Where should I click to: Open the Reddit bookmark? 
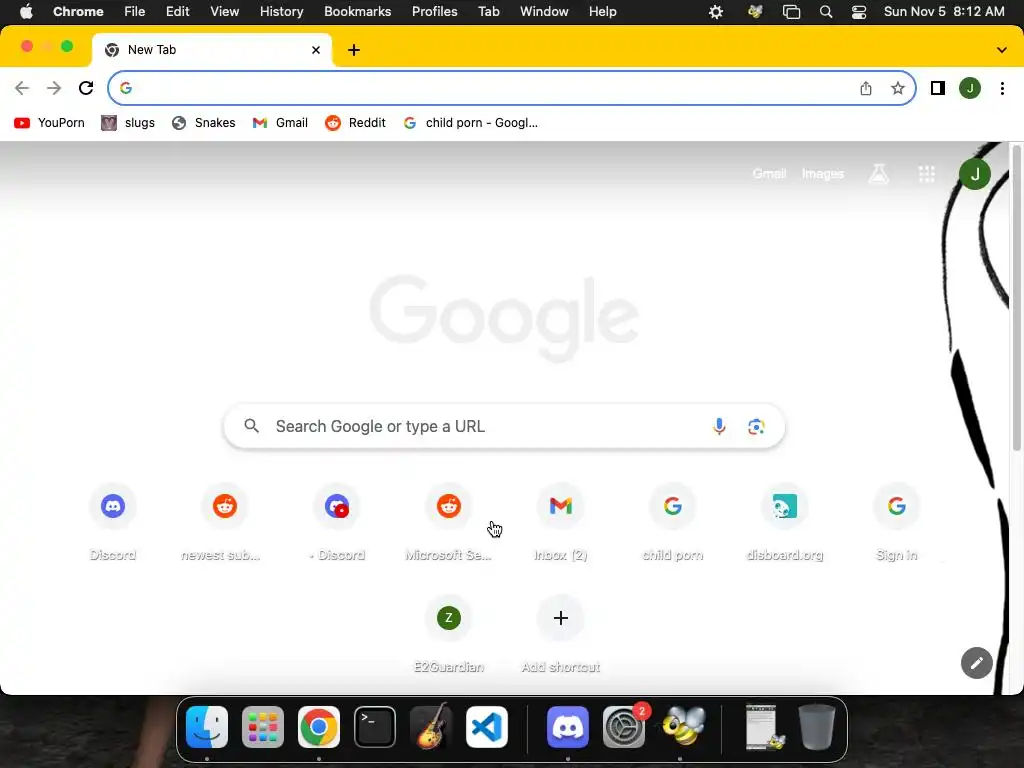355,123
